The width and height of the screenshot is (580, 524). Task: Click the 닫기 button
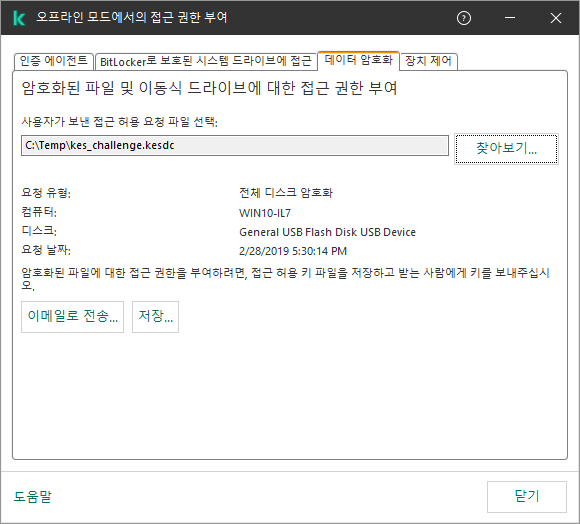527,496
